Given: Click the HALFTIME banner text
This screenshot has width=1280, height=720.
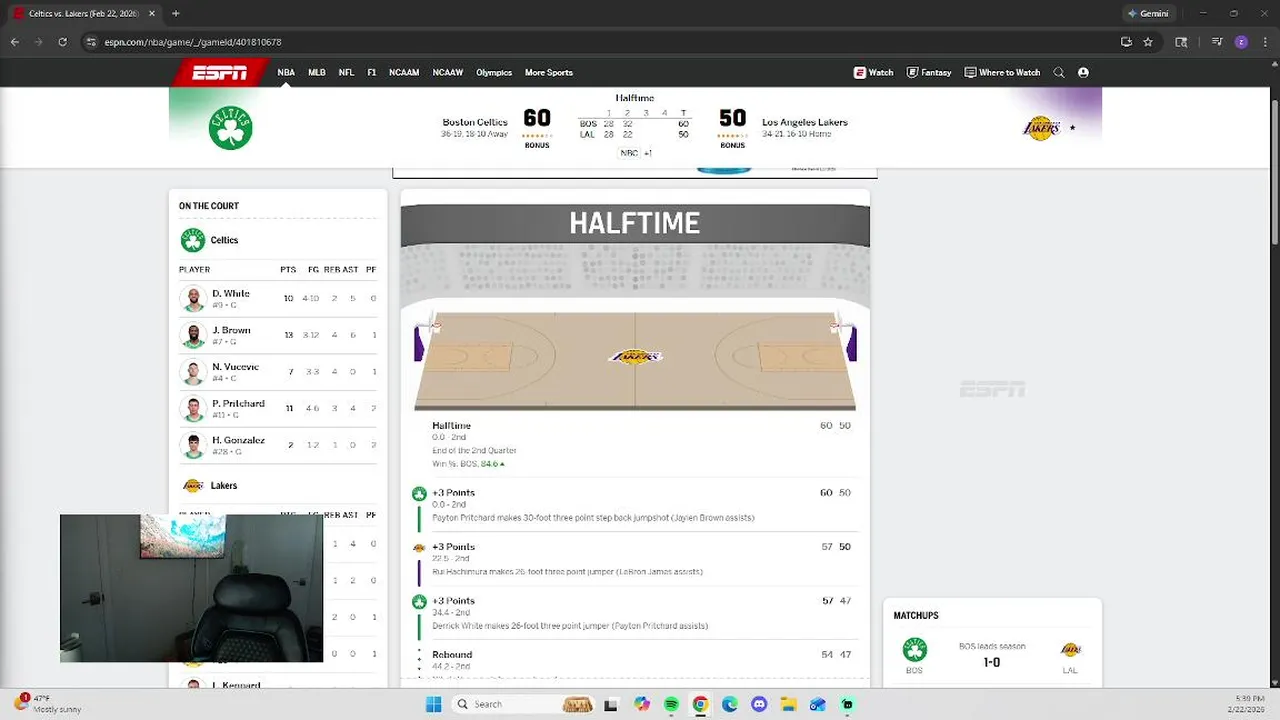Looking at the screenshot, I should coord(635,223).
